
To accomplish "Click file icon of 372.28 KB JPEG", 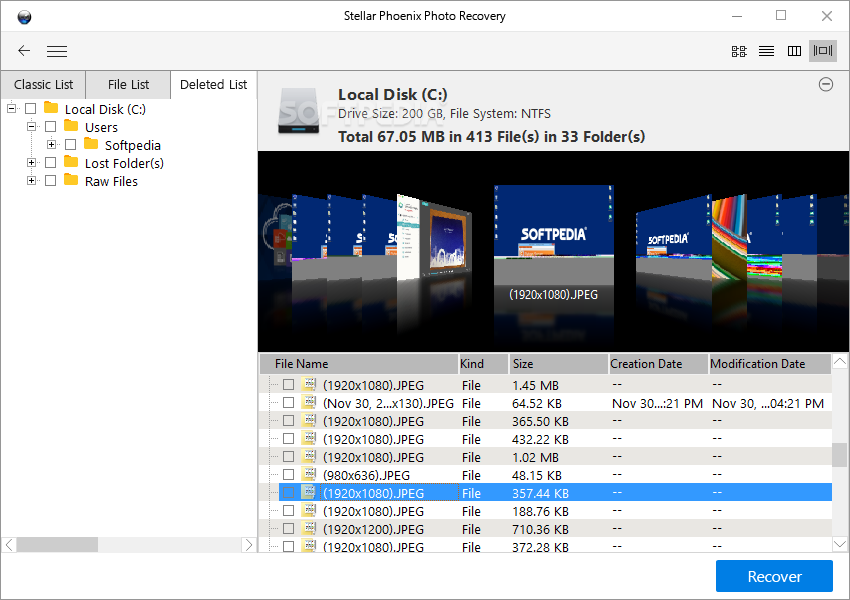I will [309, 546].
